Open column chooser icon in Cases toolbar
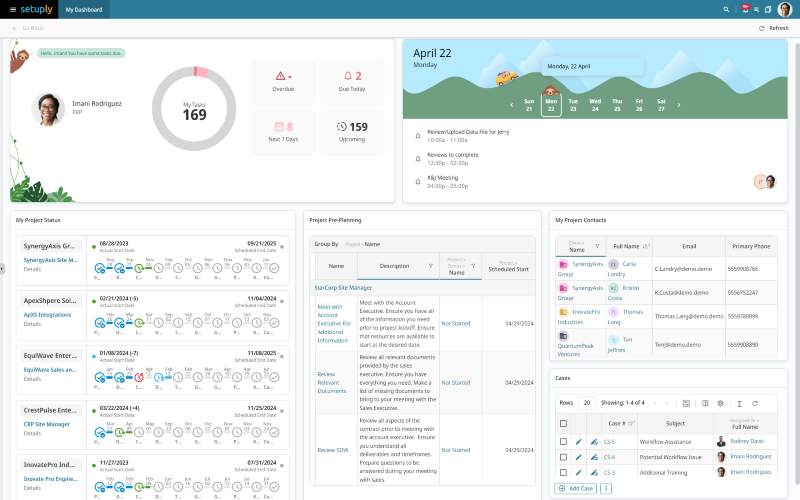Viewport: 800px width, 500px height. pos(705,403)
